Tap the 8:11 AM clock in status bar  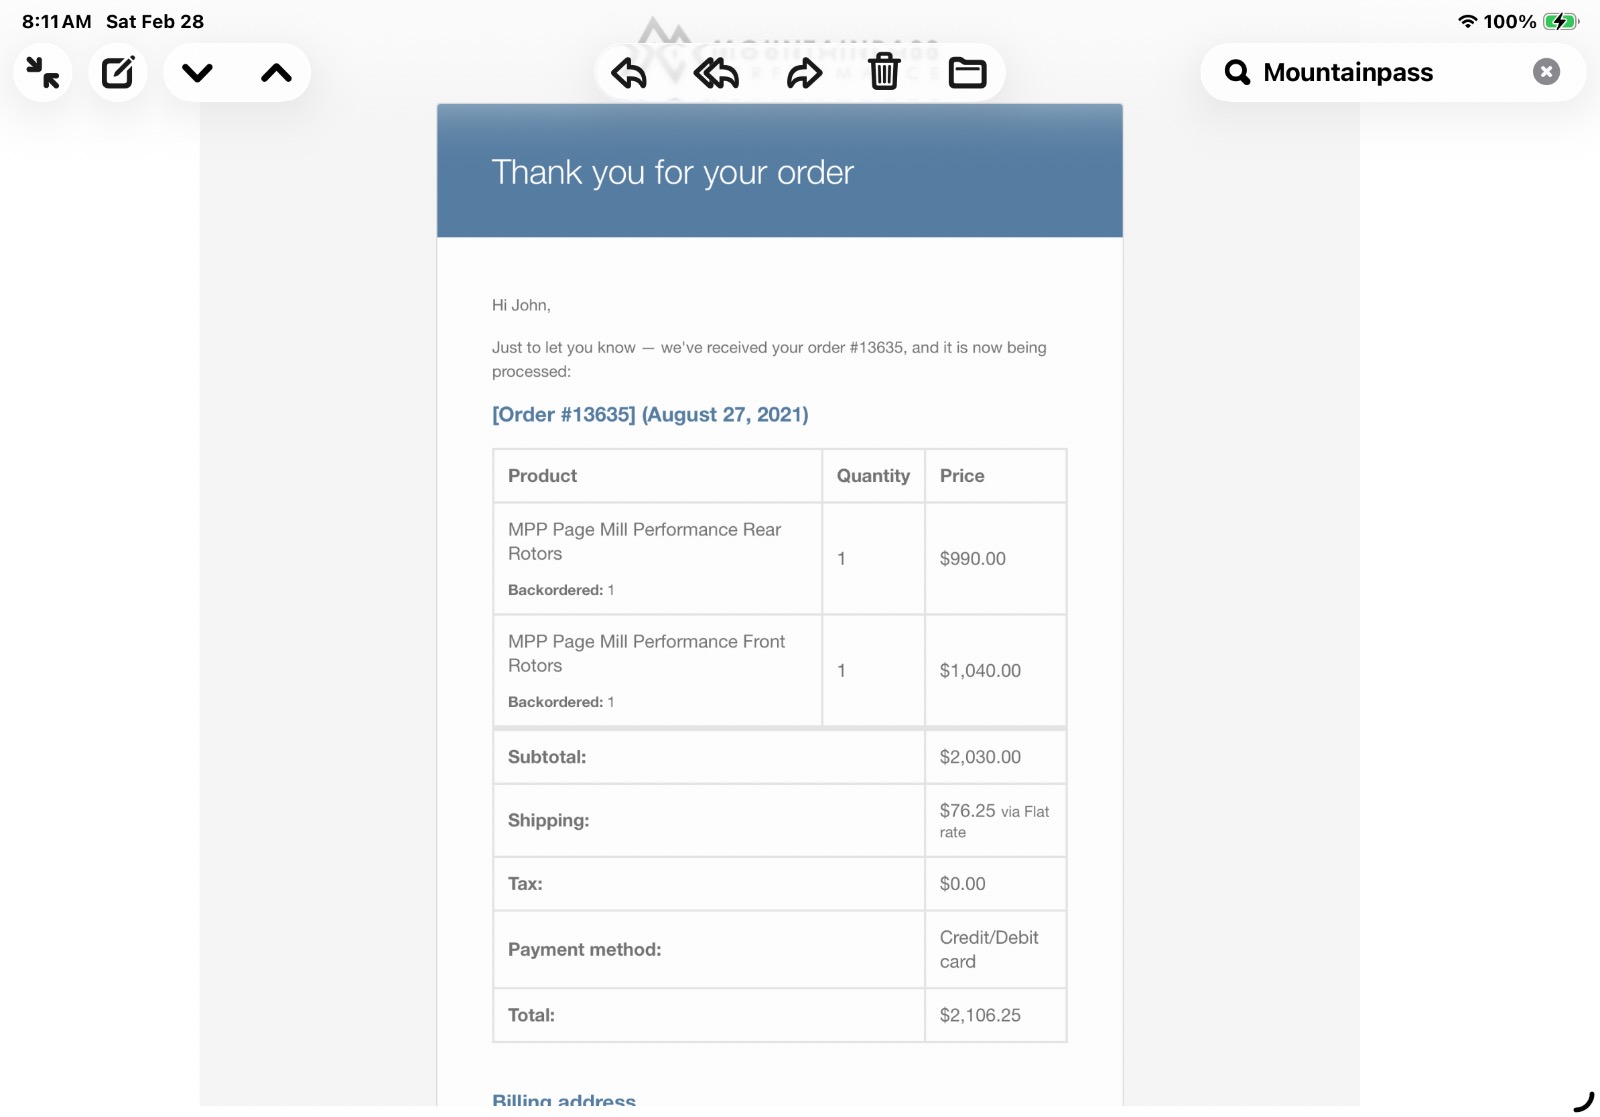pos(57,21)
